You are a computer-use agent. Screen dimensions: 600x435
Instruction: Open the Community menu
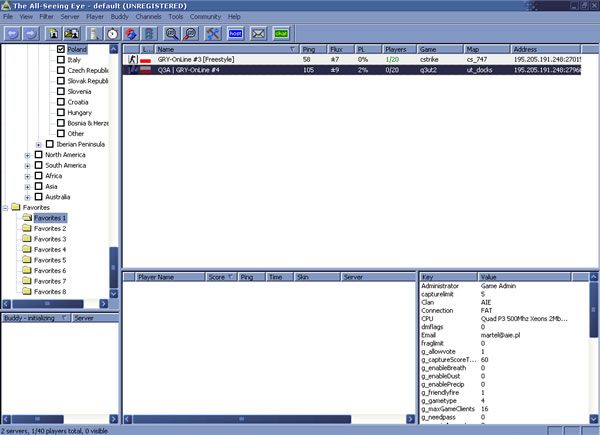[205, 17]
